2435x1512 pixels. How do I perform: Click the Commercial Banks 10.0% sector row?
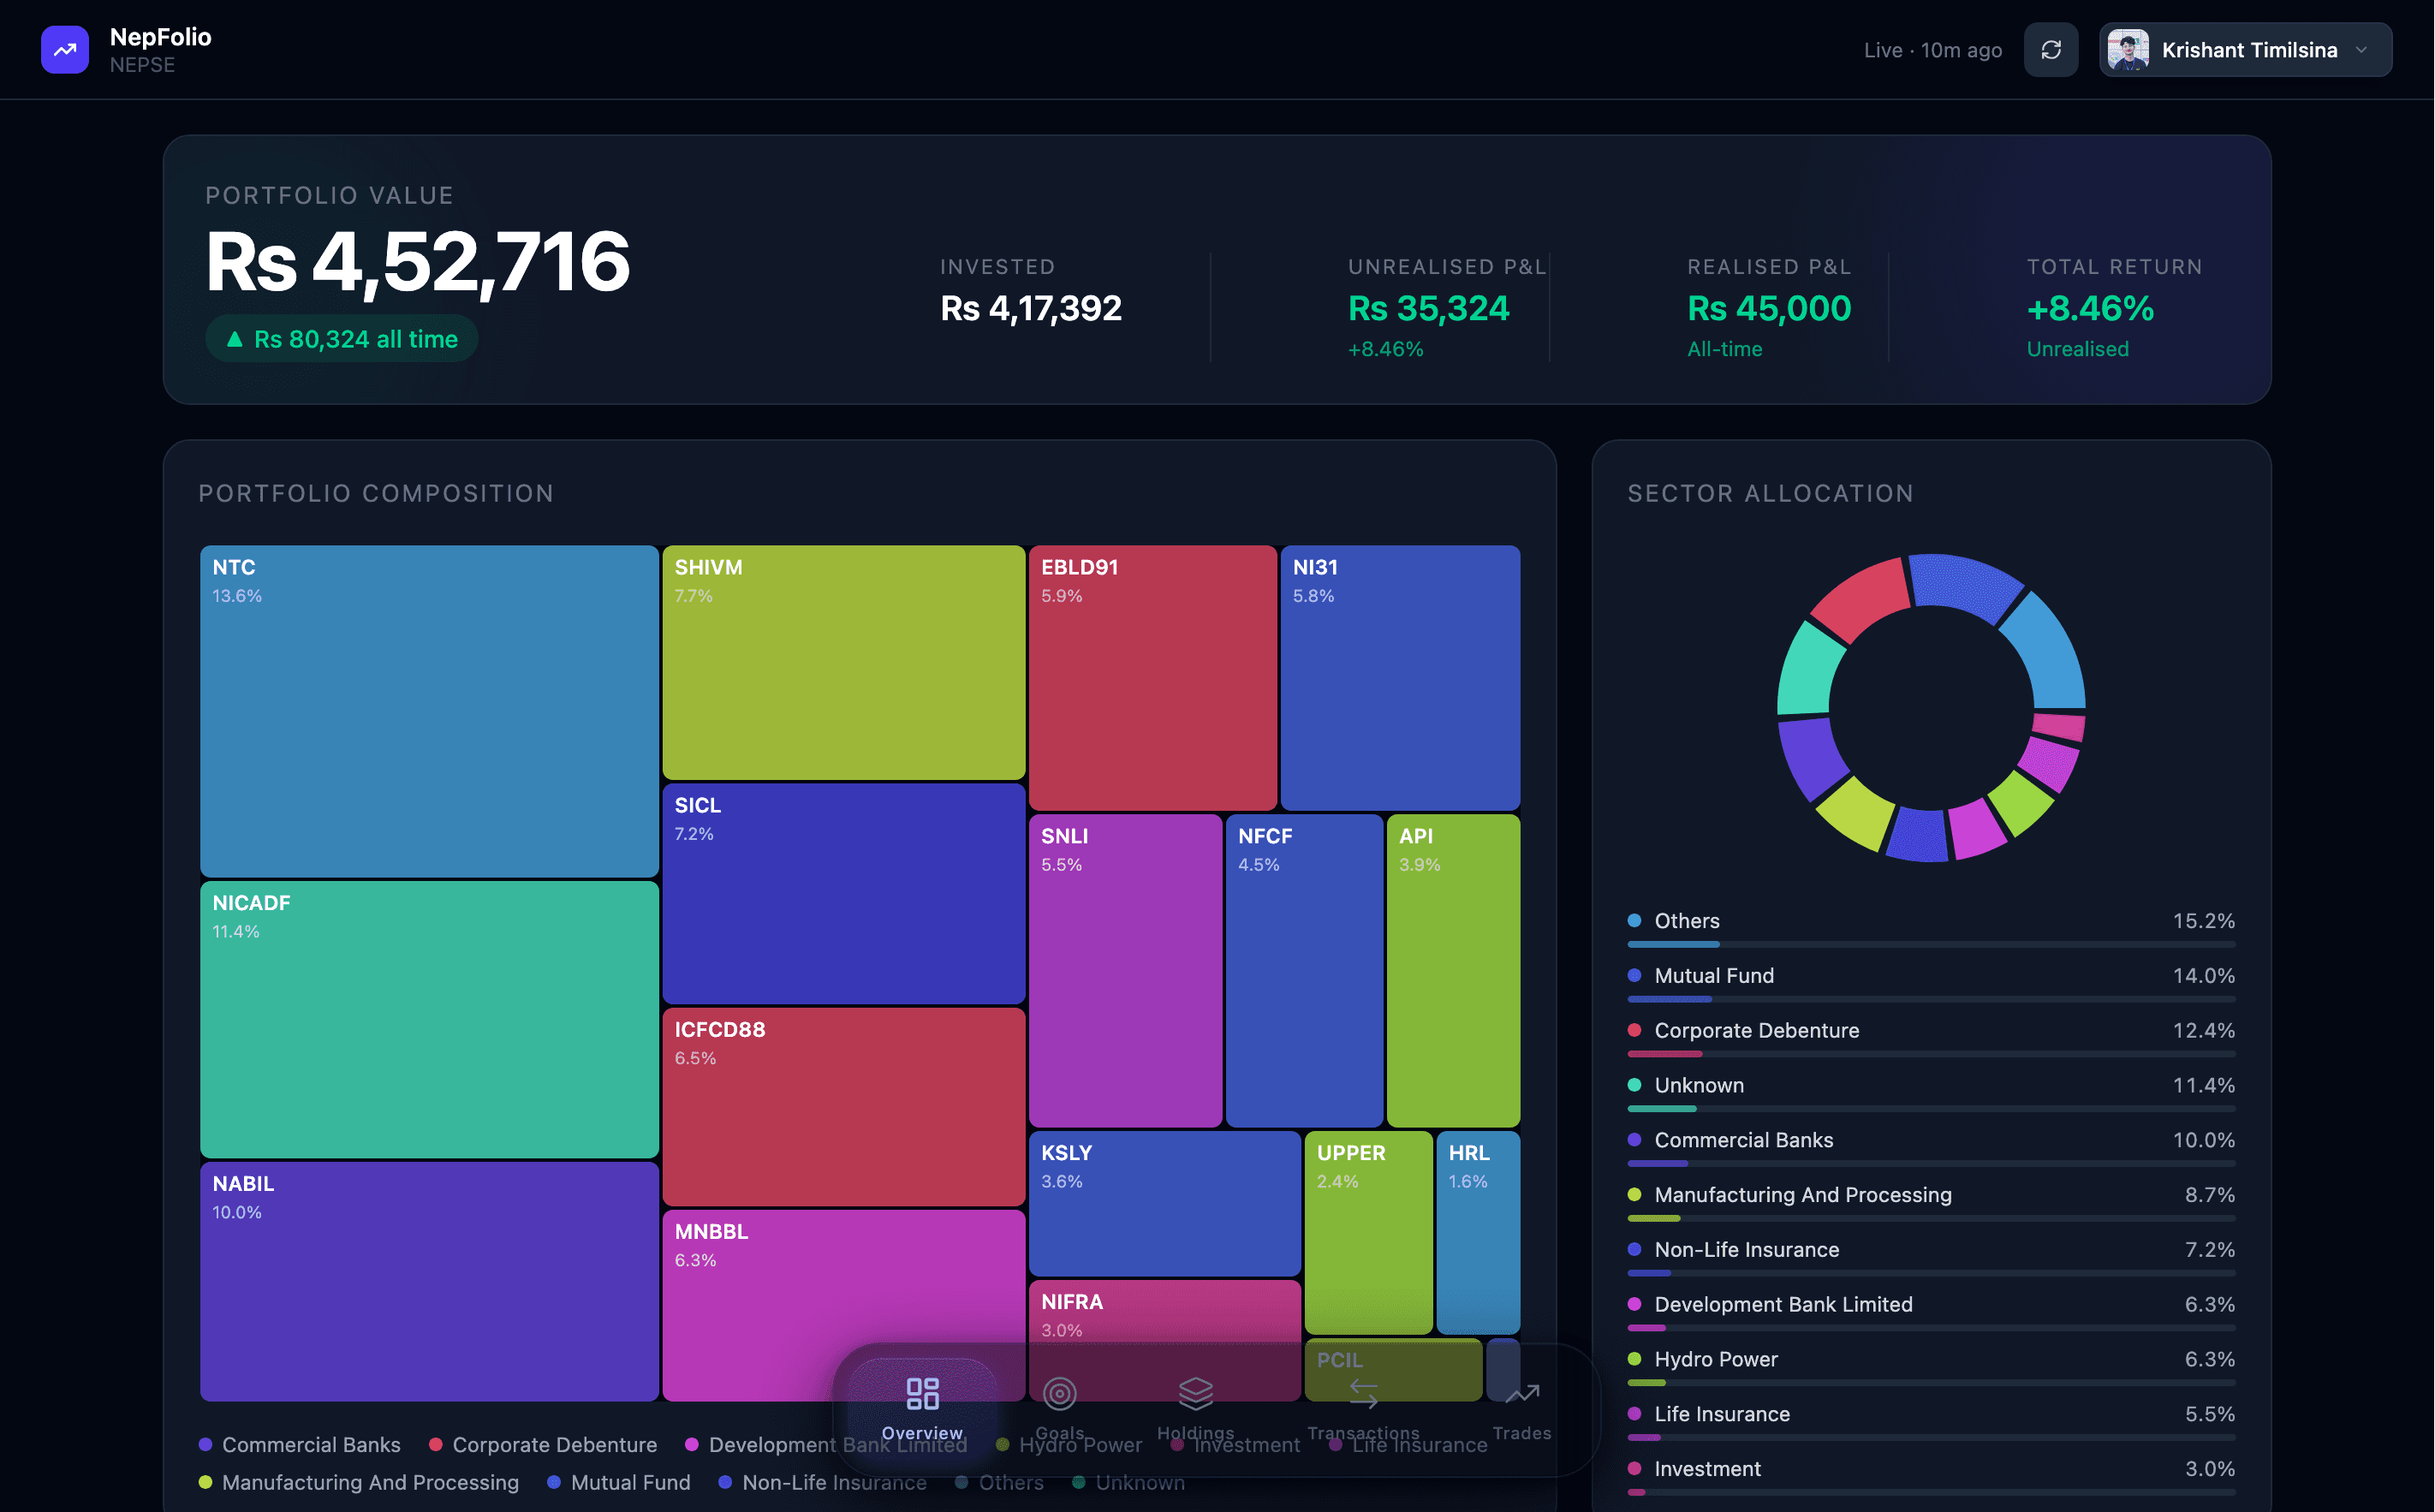(1931, 1147)
